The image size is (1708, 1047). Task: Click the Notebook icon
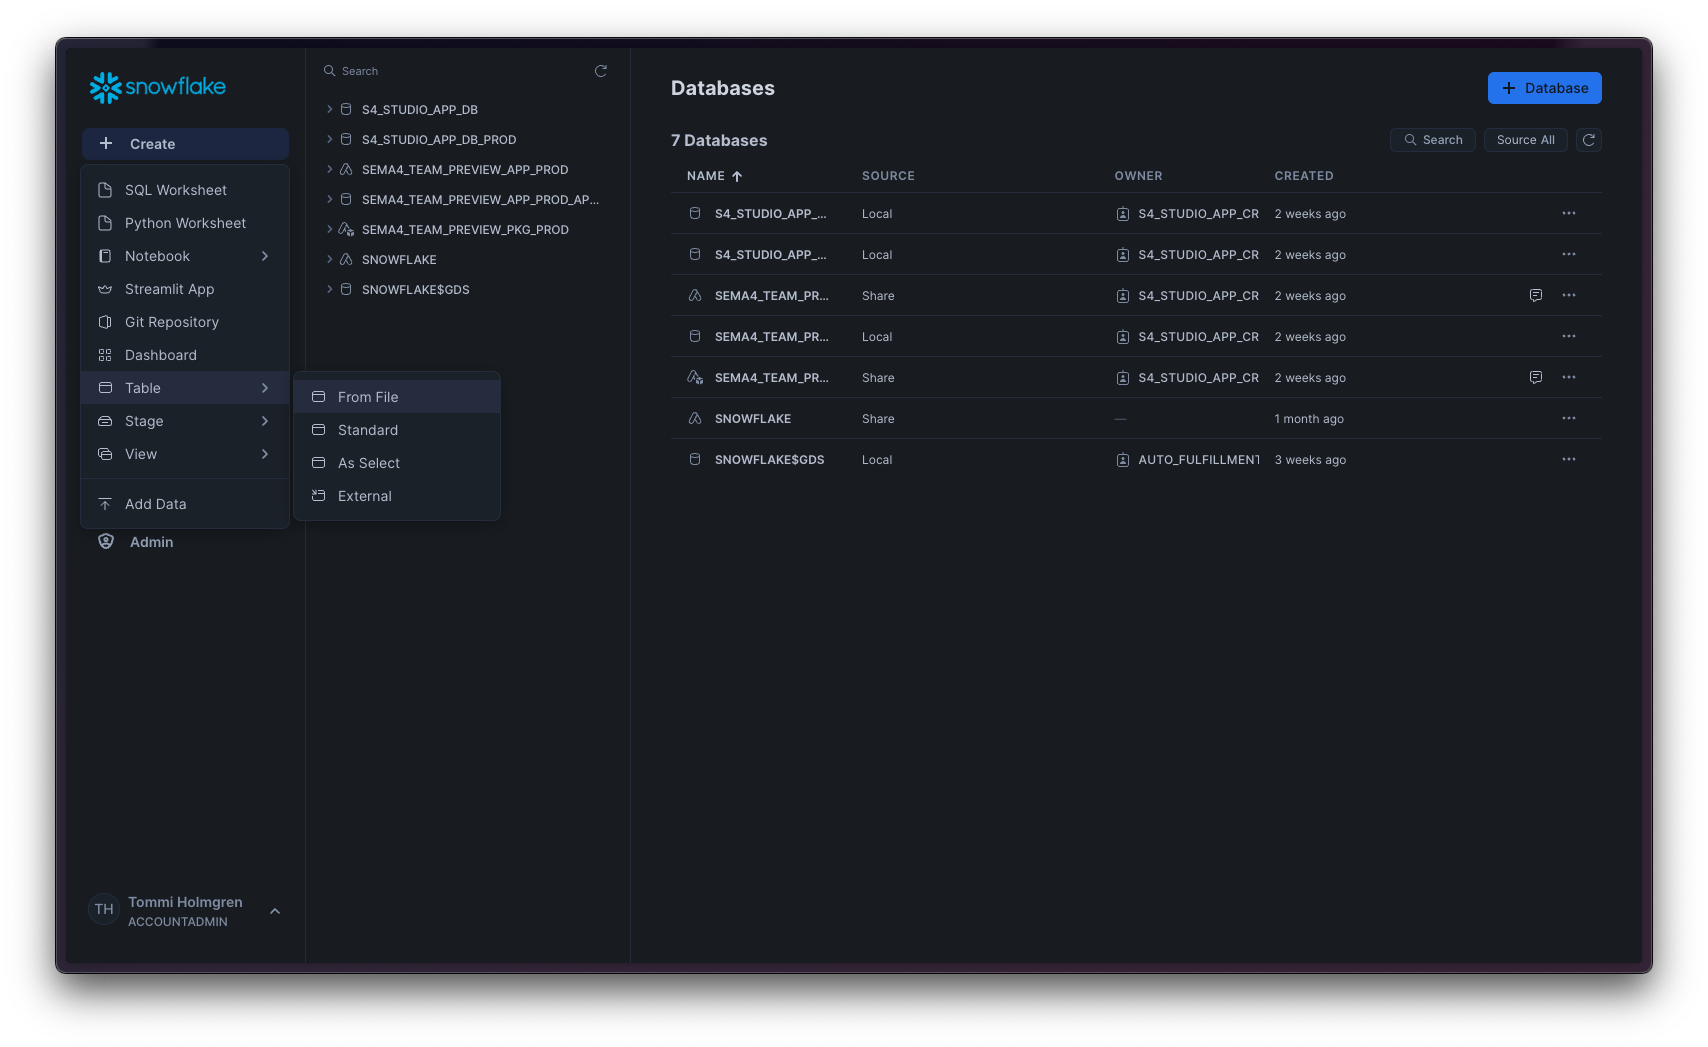pos(105,256)
